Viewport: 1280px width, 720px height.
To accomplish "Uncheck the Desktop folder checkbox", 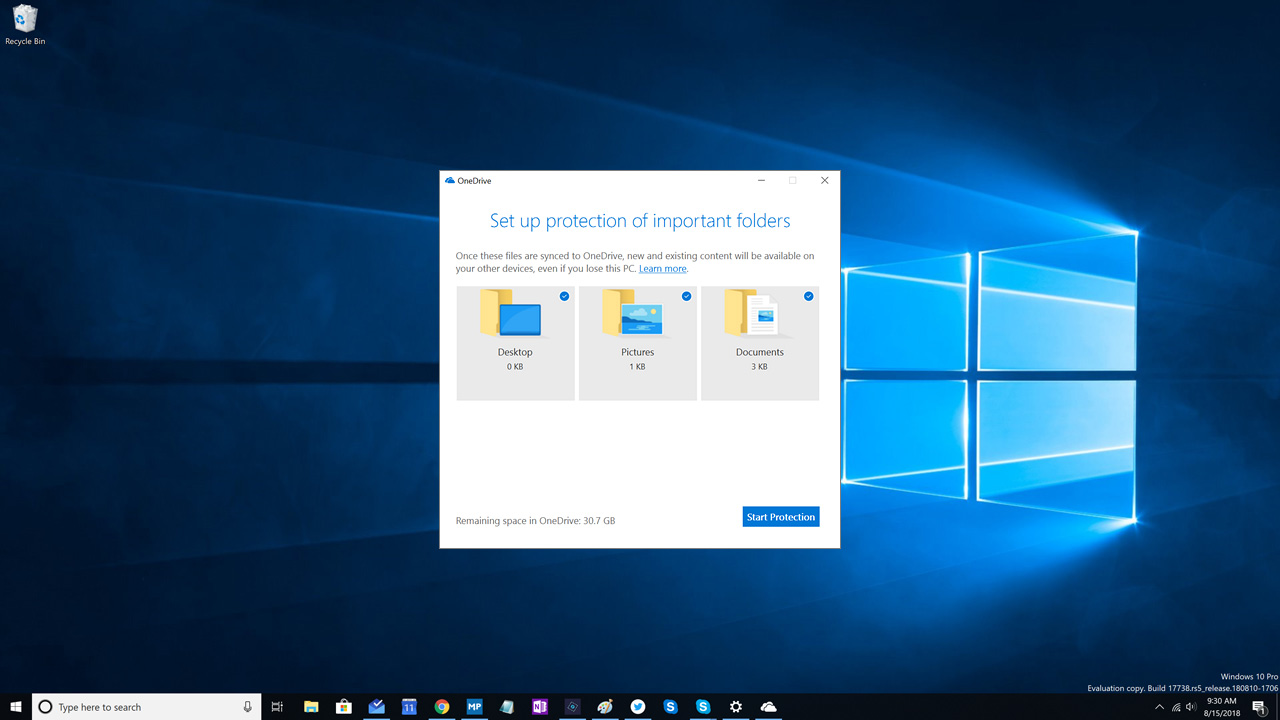I will click(x=565, y=296).
